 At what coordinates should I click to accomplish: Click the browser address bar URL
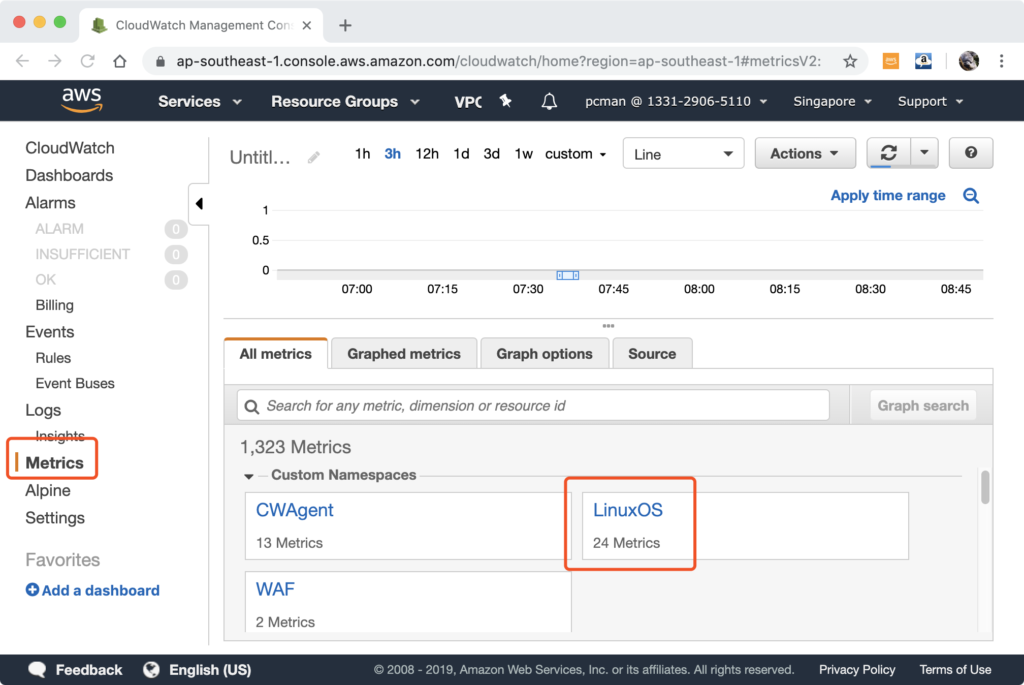pyautogui.click(x=498, y=61)
